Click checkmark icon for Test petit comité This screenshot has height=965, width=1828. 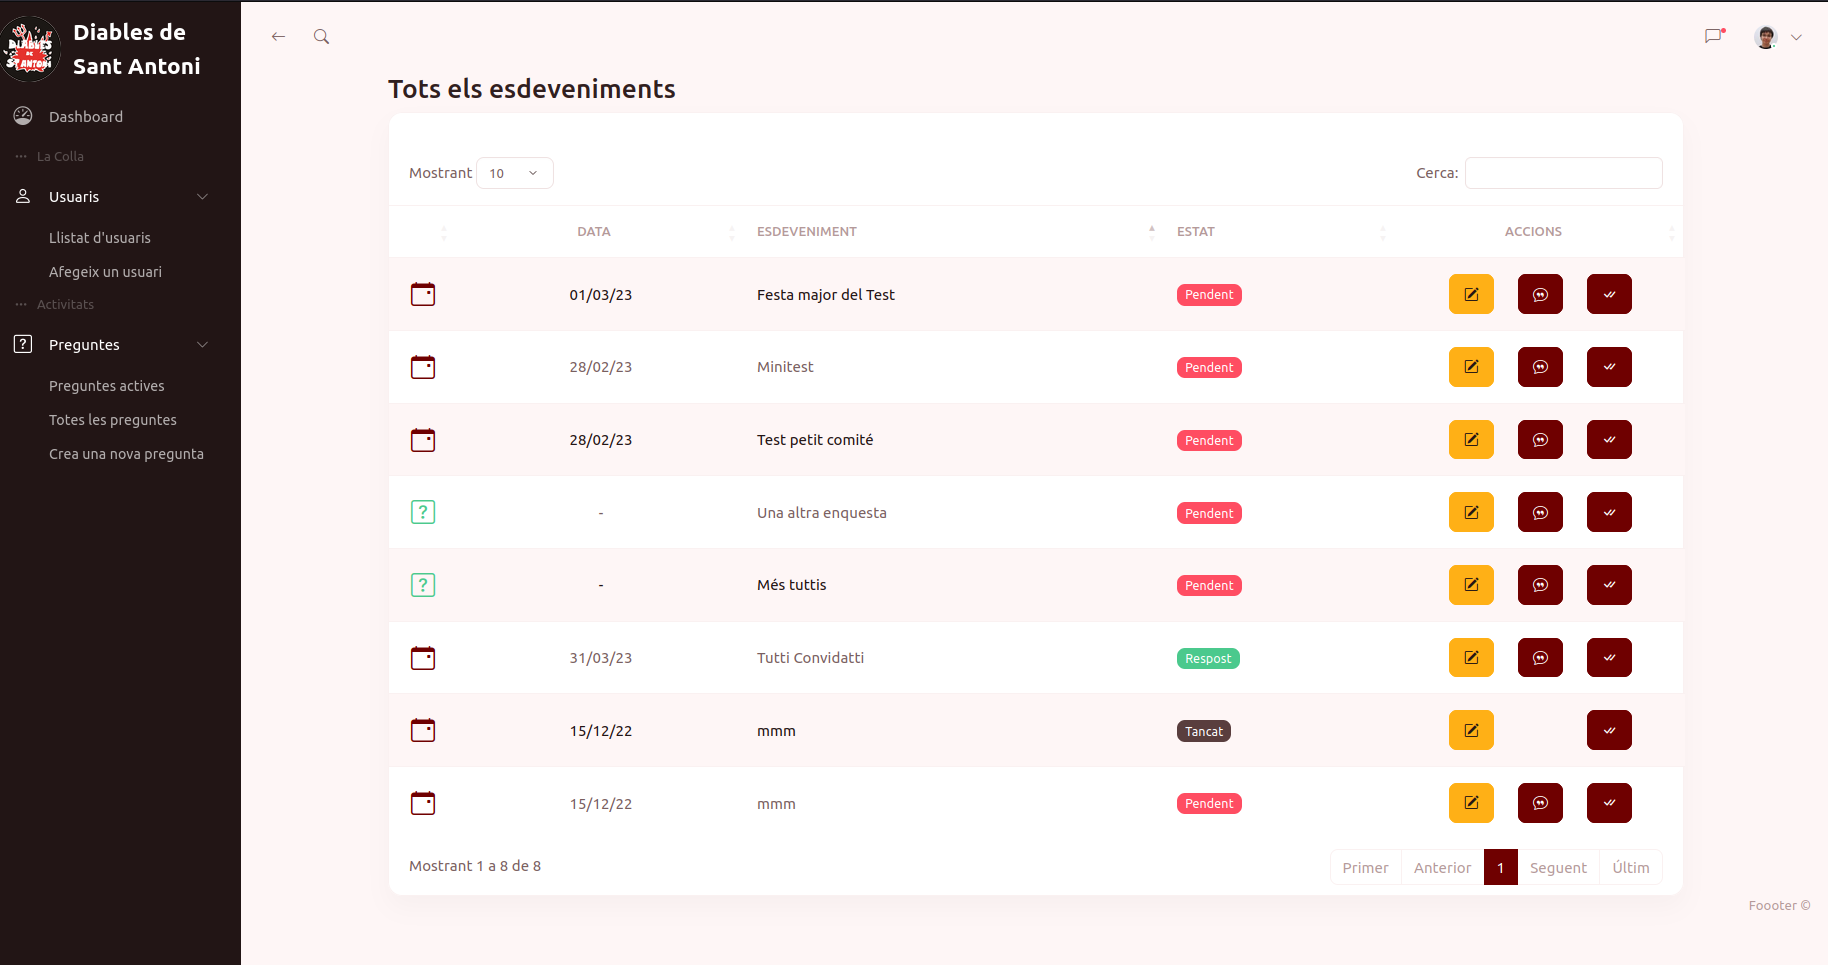[1608, 440]
